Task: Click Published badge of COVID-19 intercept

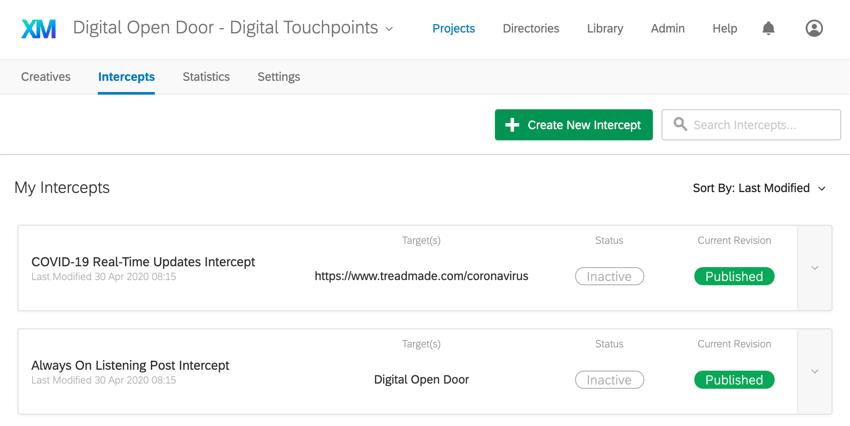Action: point(734,276)
